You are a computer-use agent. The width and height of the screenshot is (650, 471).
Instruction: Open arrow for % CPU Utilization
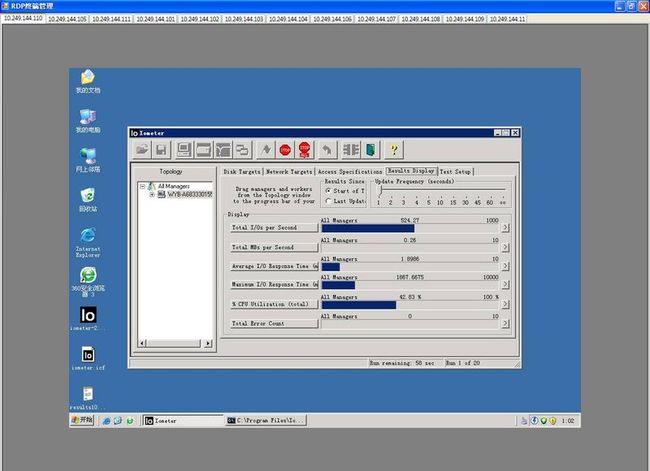[505, 304]
